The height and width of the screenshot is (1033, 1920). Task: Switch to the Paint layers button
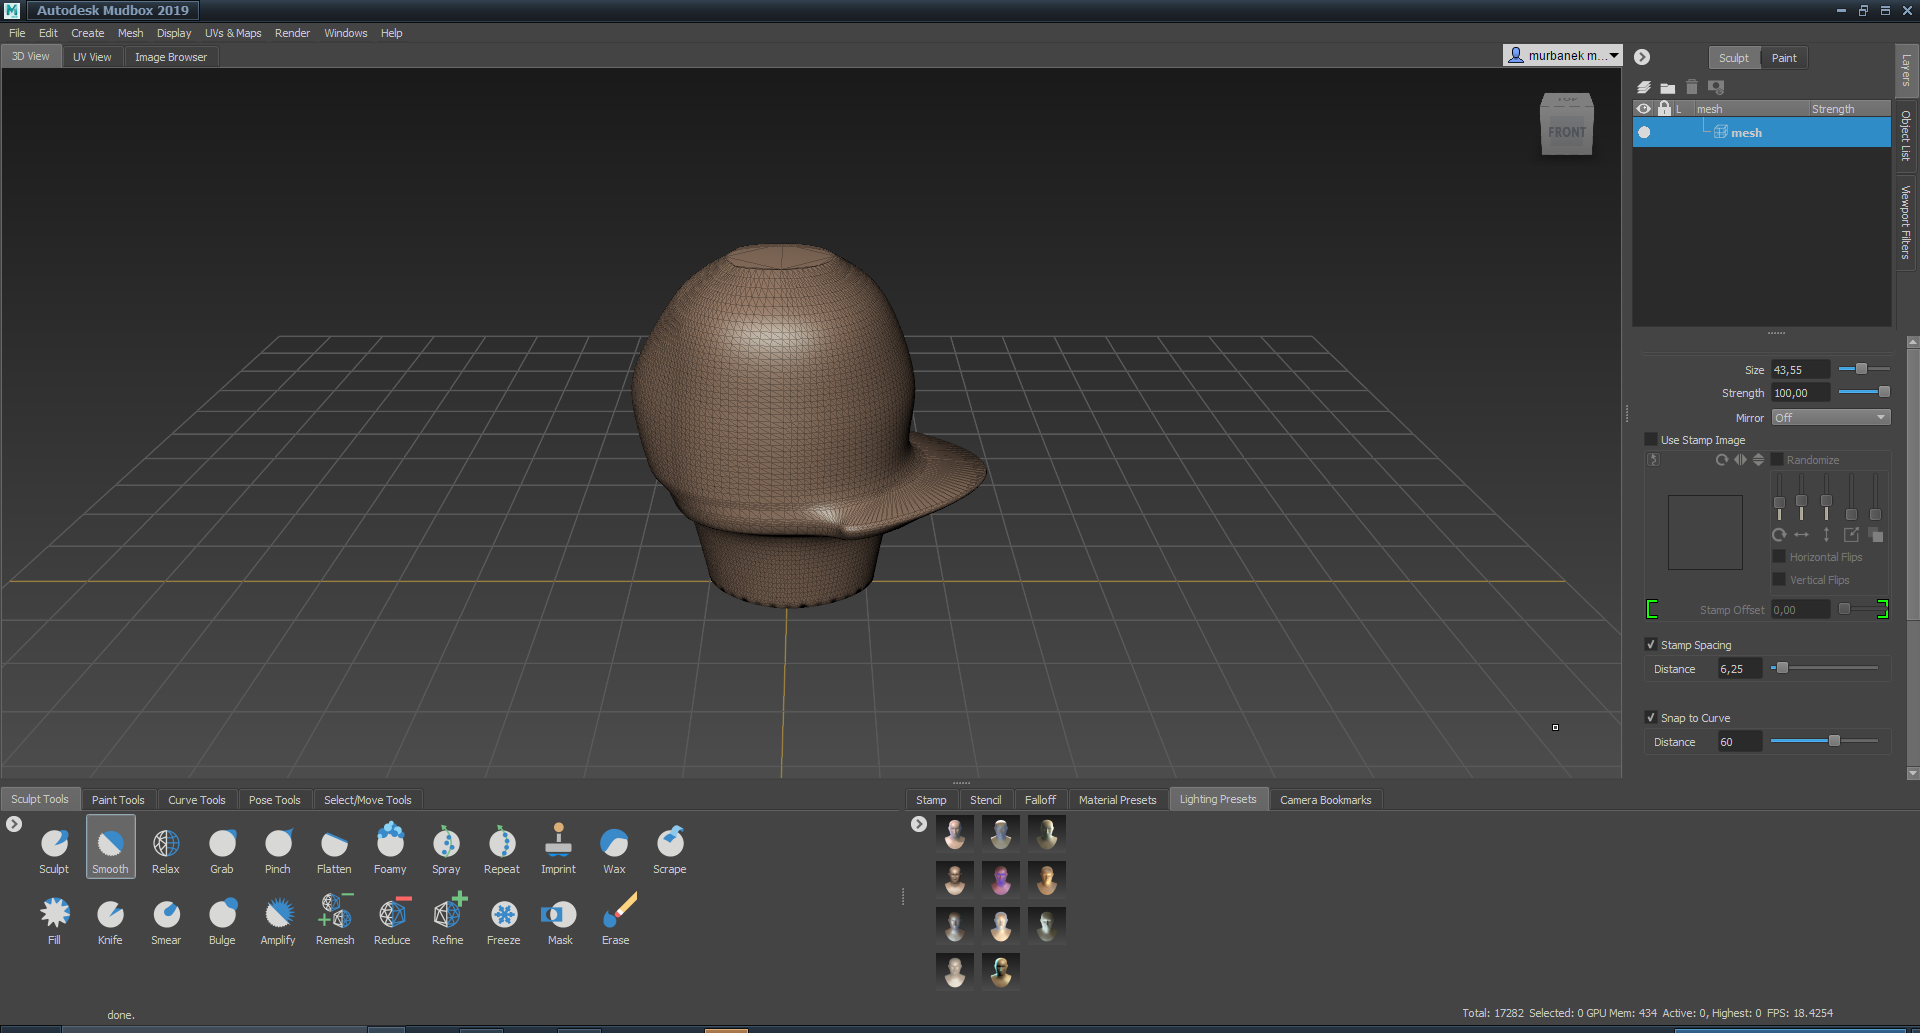pos(1783,58)
